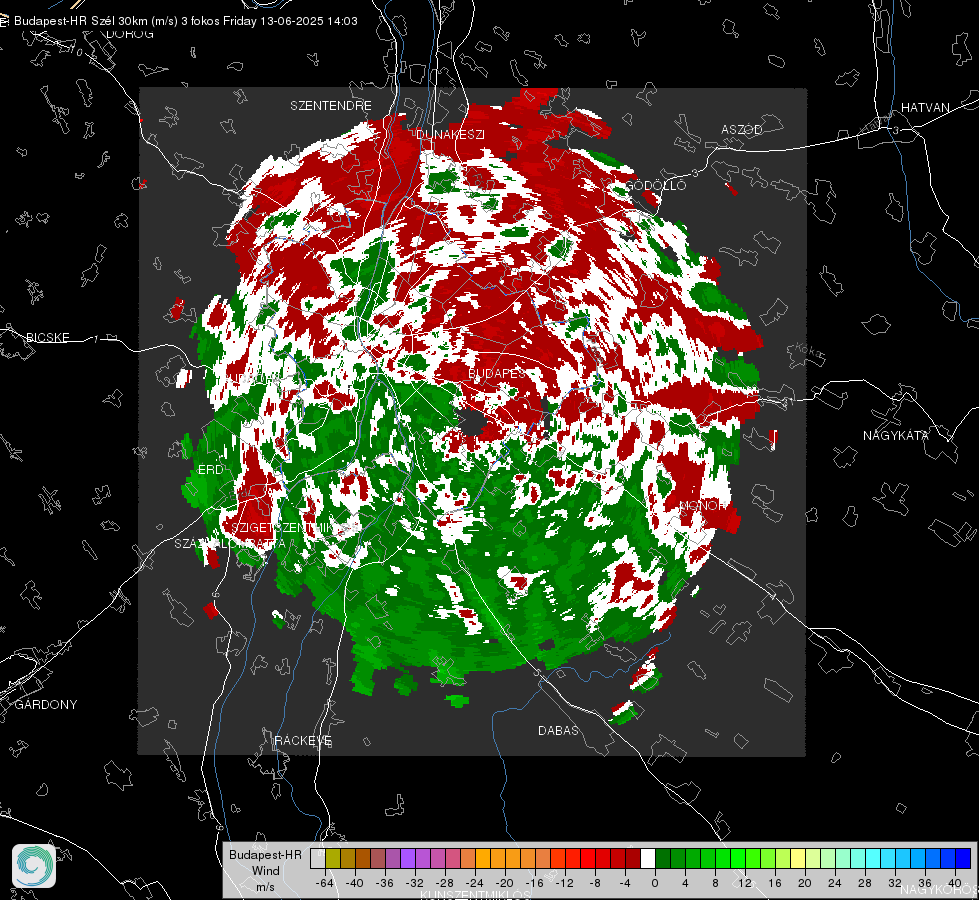Click the -64 value on the legend scale

point(325,883)
